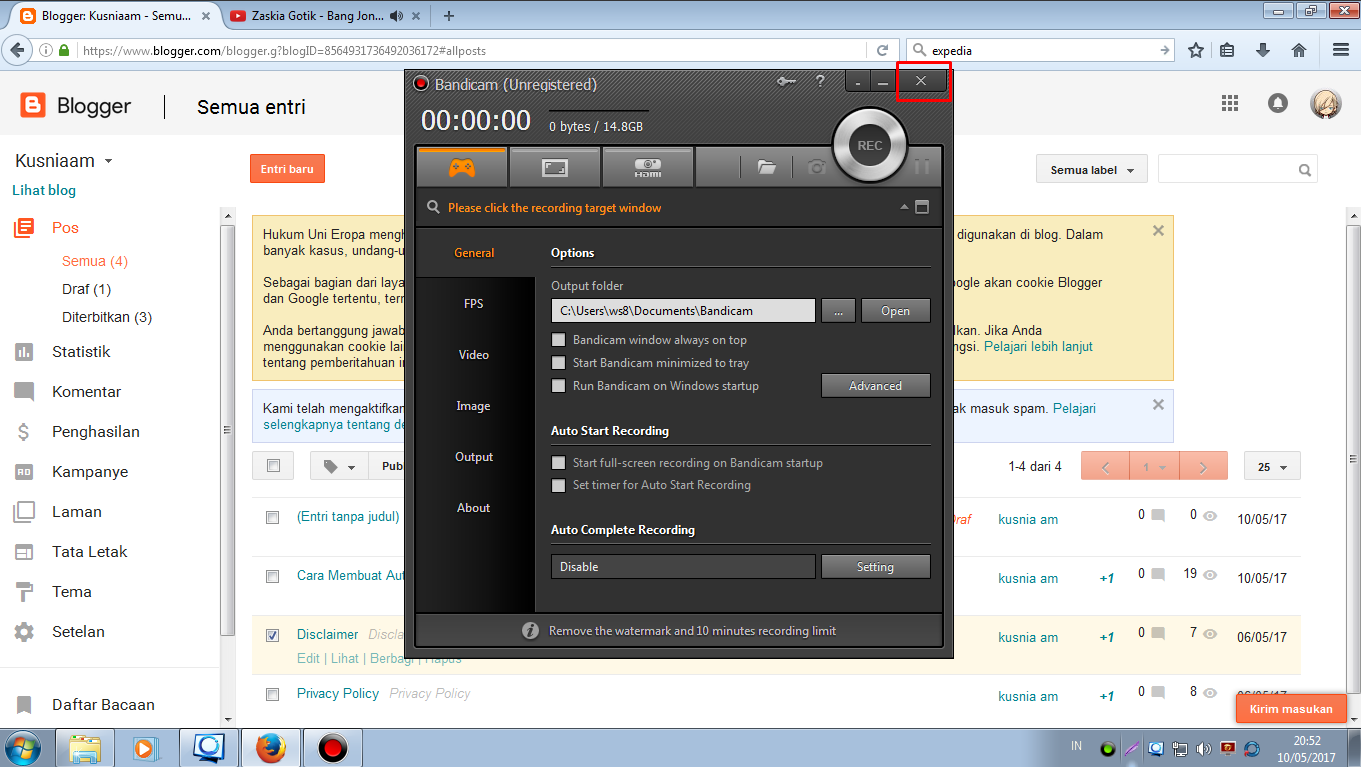Viewport: 1361px width, 767px height.
Task: Enable Bandicam window always on top
Action: tap(559, 340)
